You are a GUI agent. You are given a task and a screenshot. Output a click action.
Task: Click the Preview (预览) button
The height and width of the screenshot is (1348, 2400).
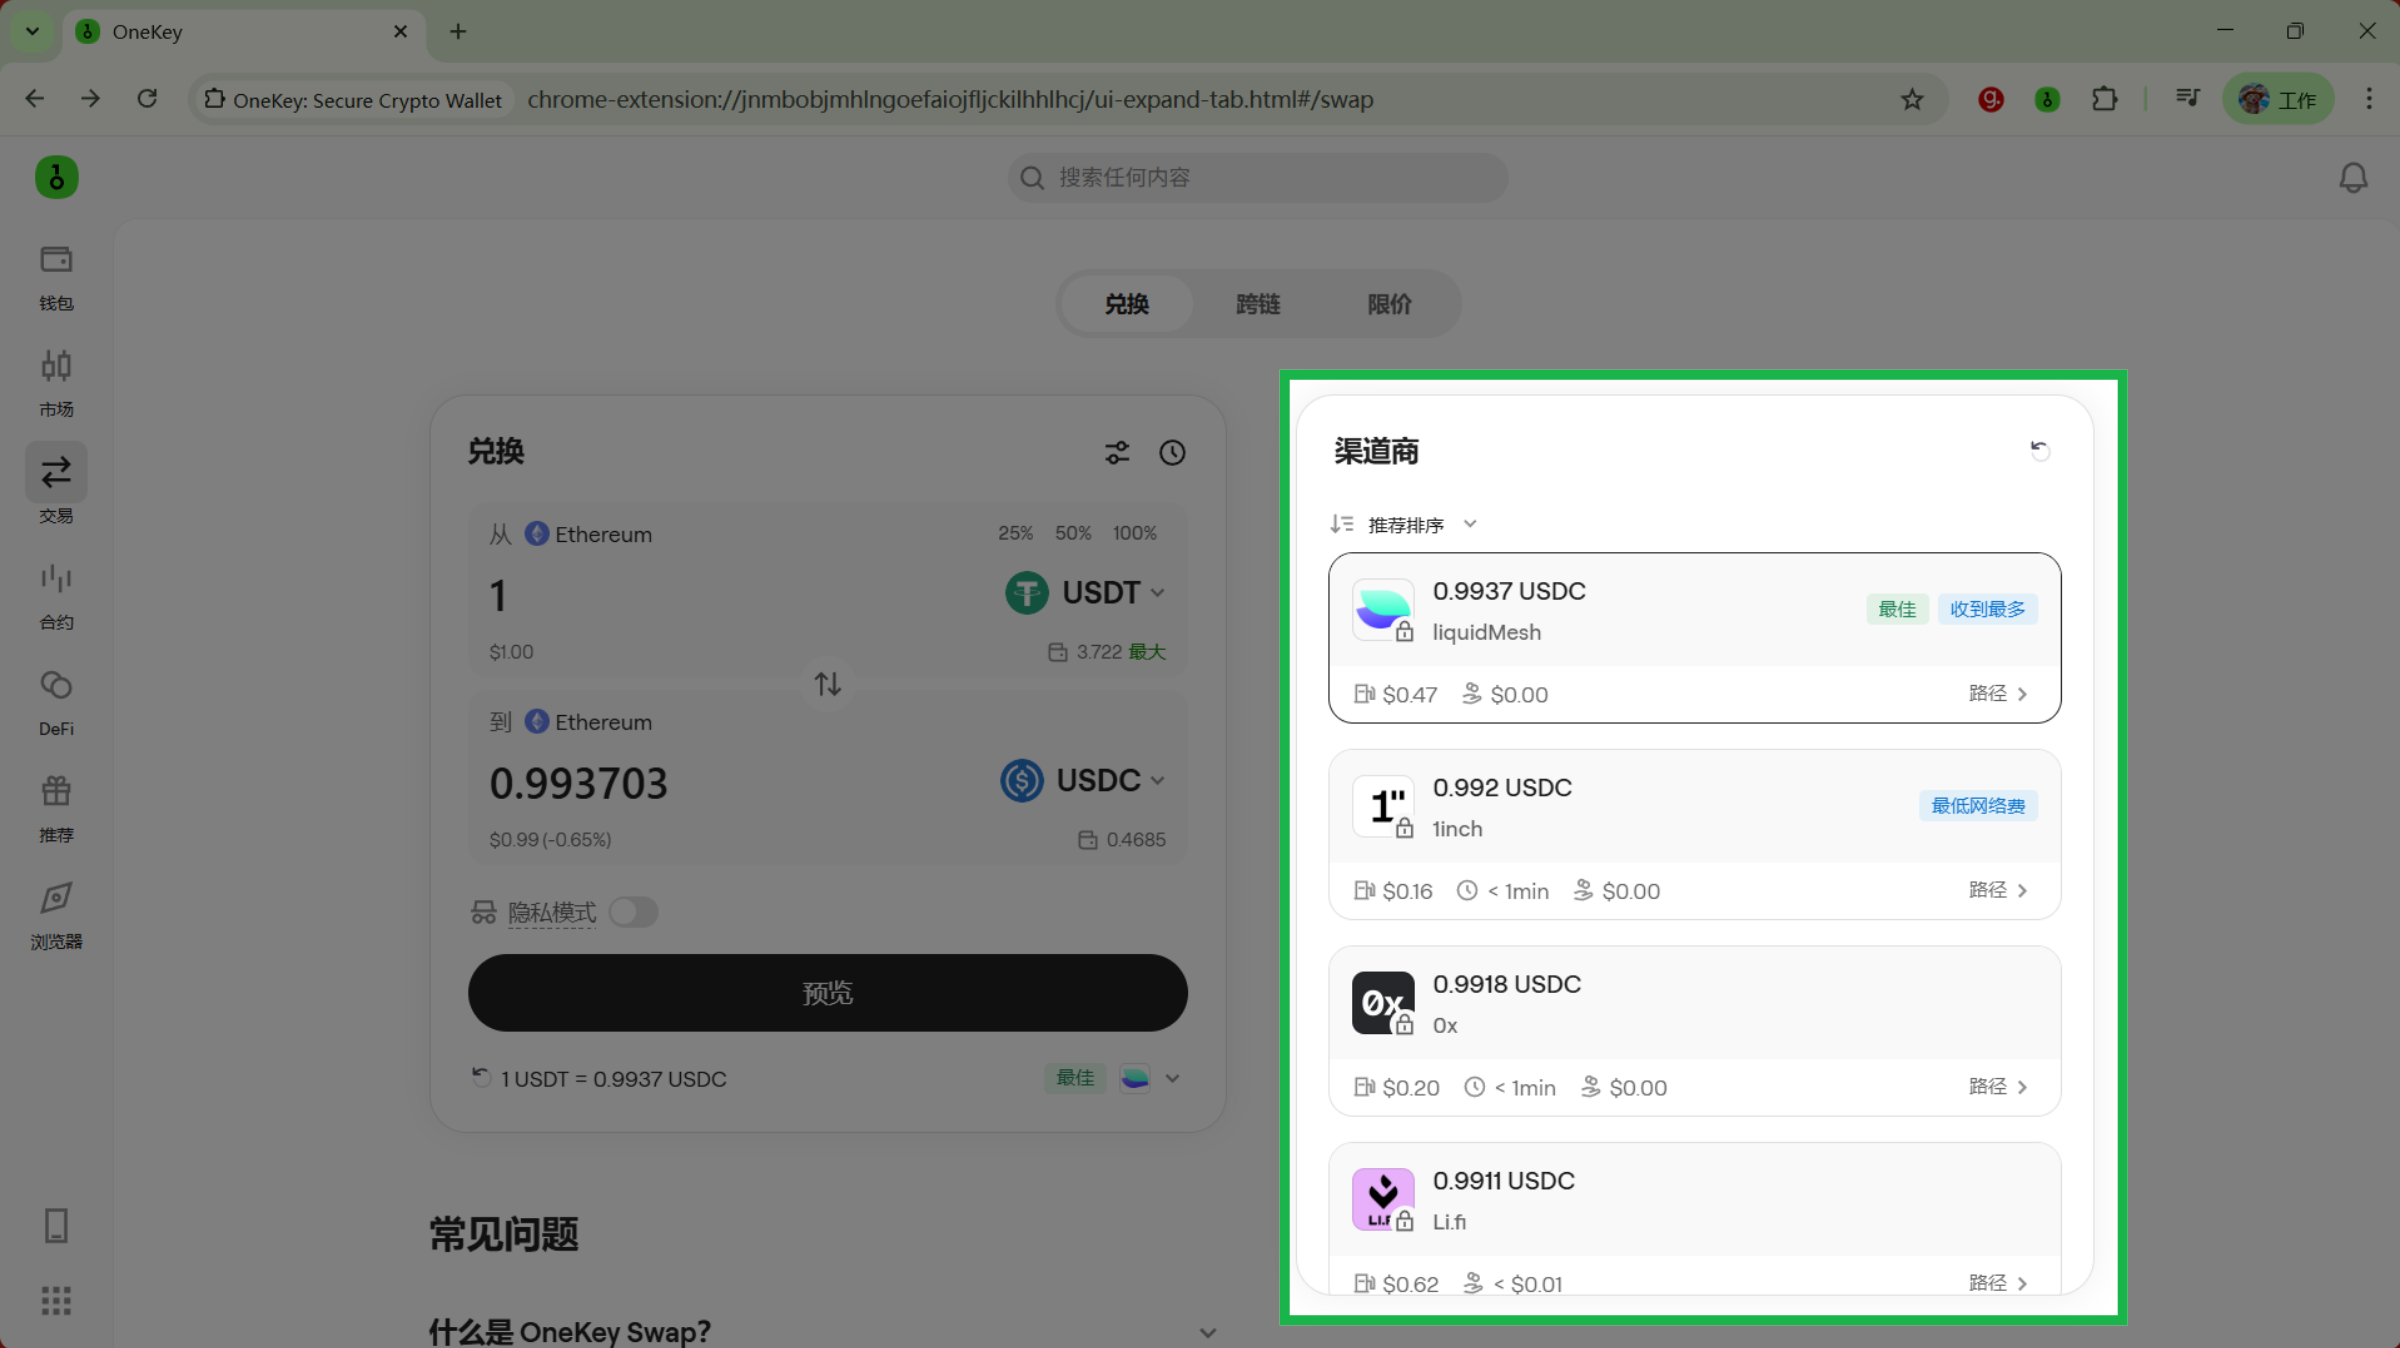827,992
